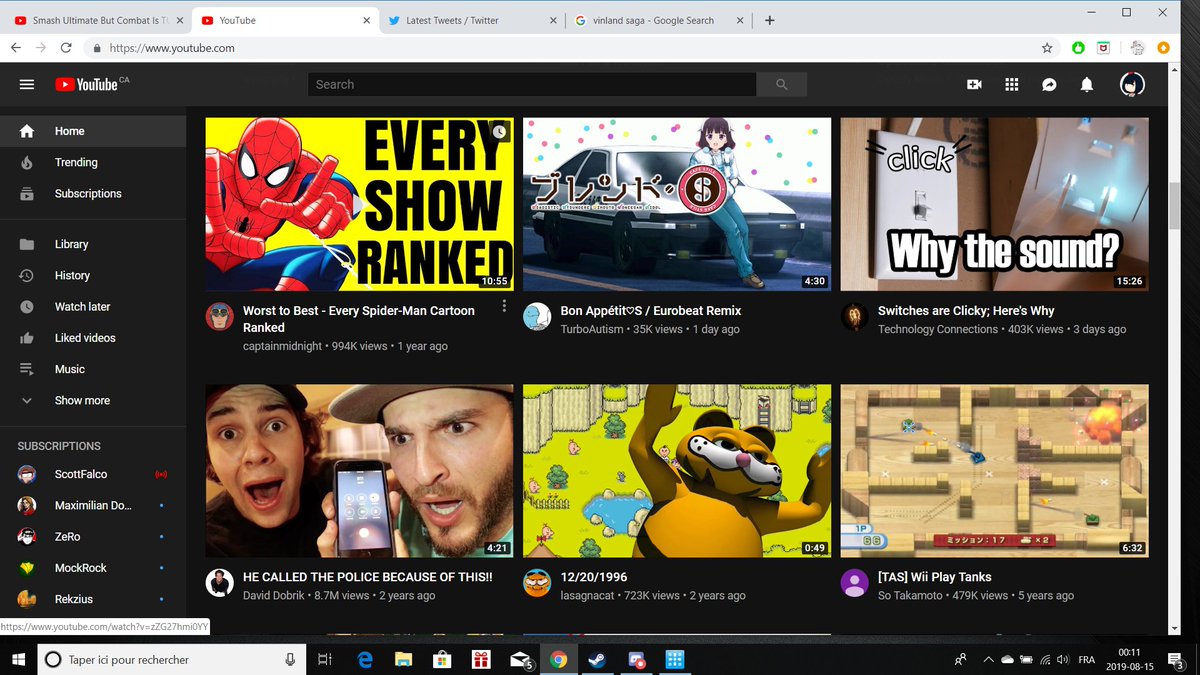1200x675 pixels.
Task: Bookmark this page with the star
Action: (1046, 48)
